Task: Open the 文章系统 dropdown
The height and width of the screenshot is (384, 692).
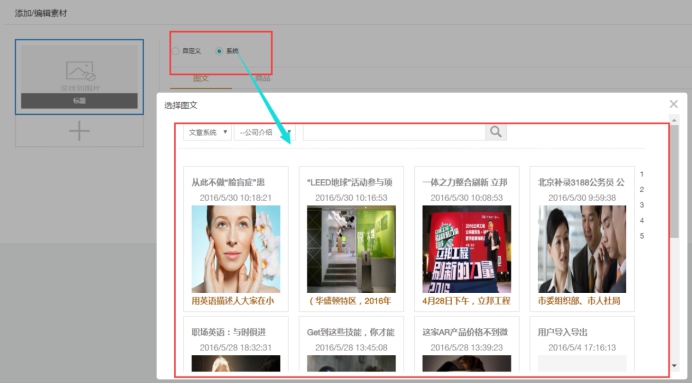Action: (207, 132)
